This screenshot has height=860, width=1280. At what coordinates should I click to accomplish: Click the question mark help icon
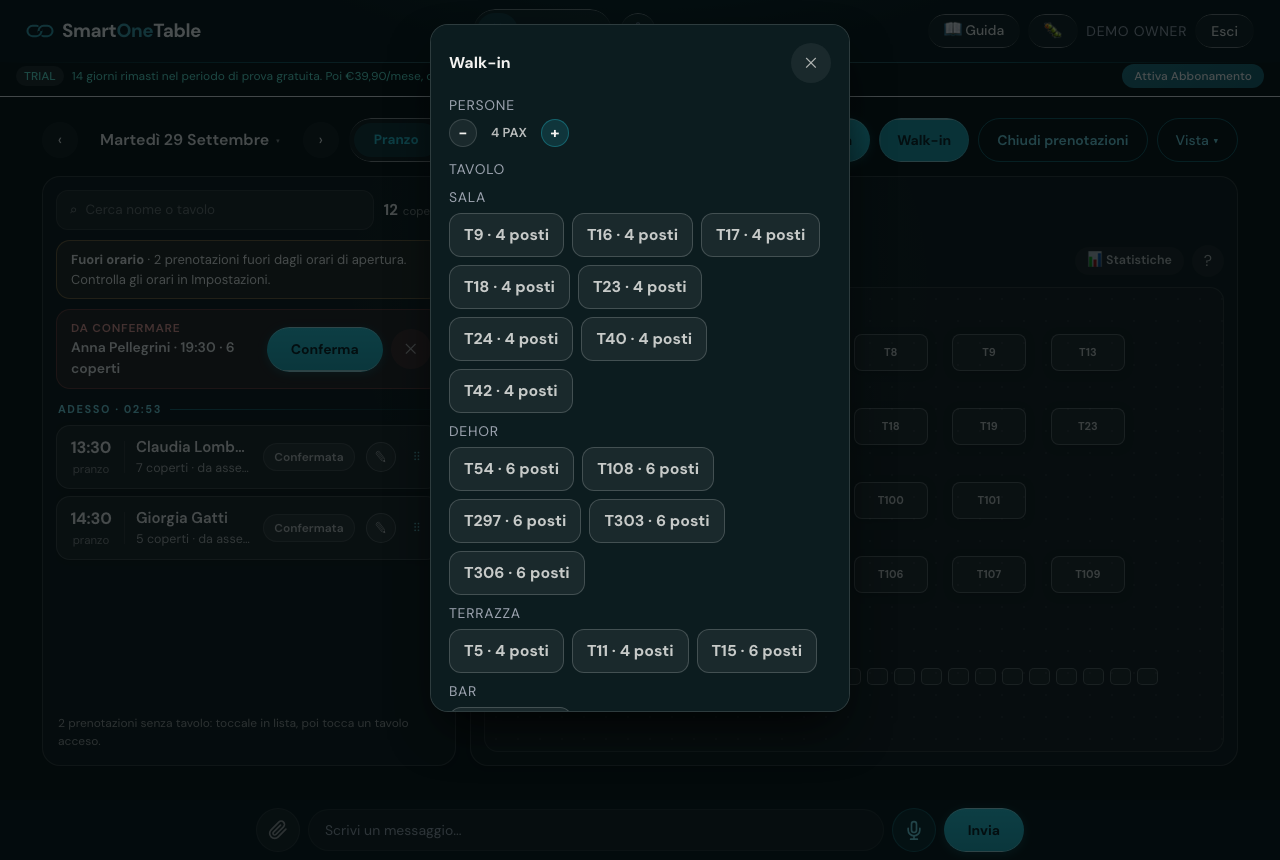coord(1207,260)
